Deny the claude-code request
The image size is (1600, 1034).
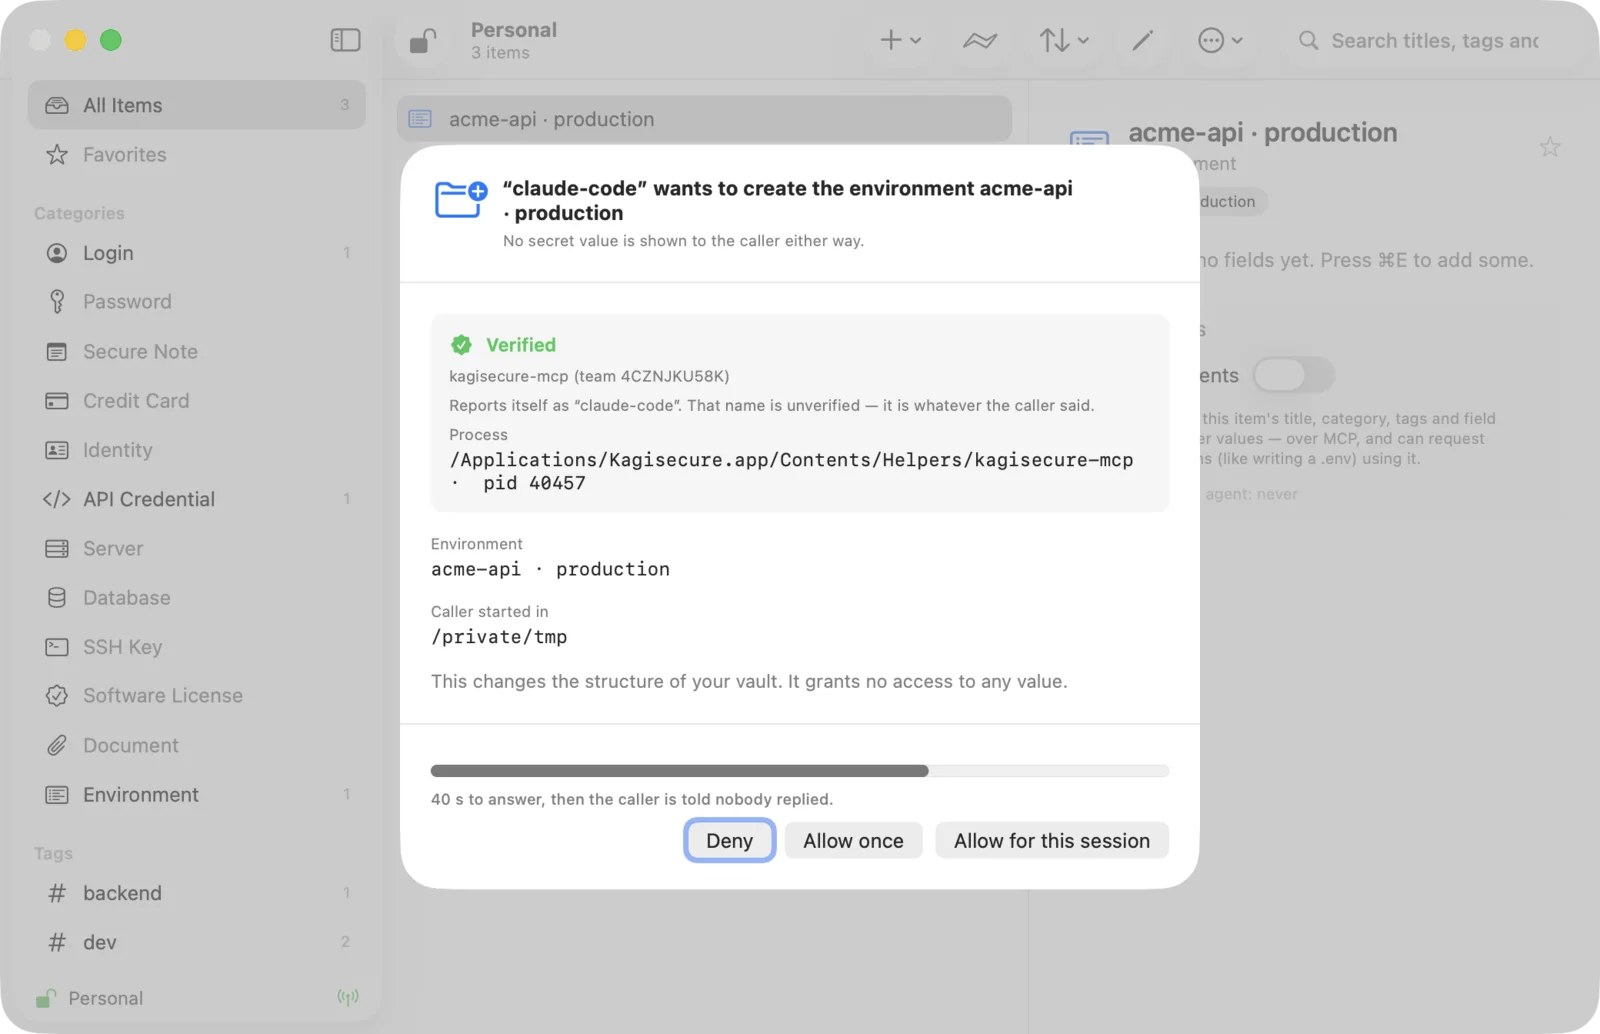point(729,841)
